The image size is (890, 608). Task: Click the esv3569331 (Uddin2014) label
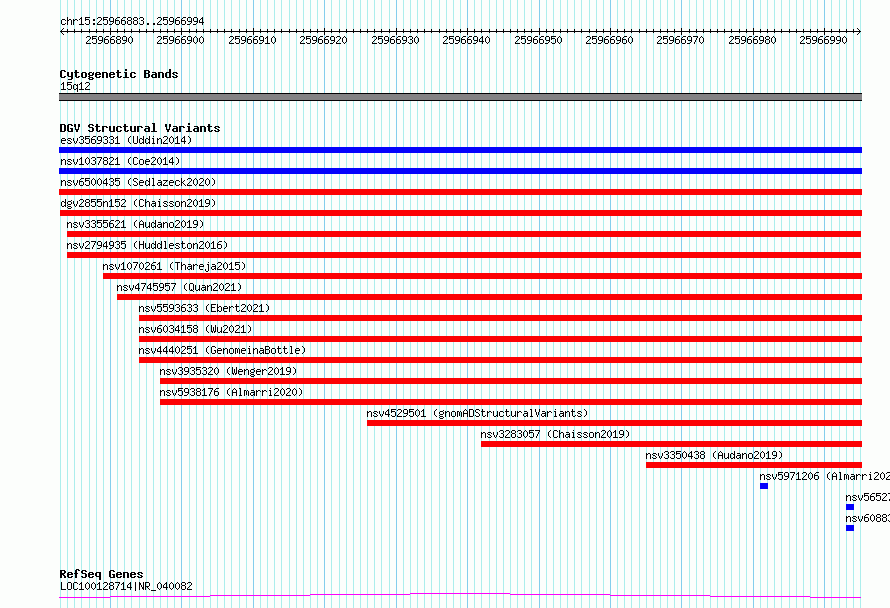pos(126,140)
